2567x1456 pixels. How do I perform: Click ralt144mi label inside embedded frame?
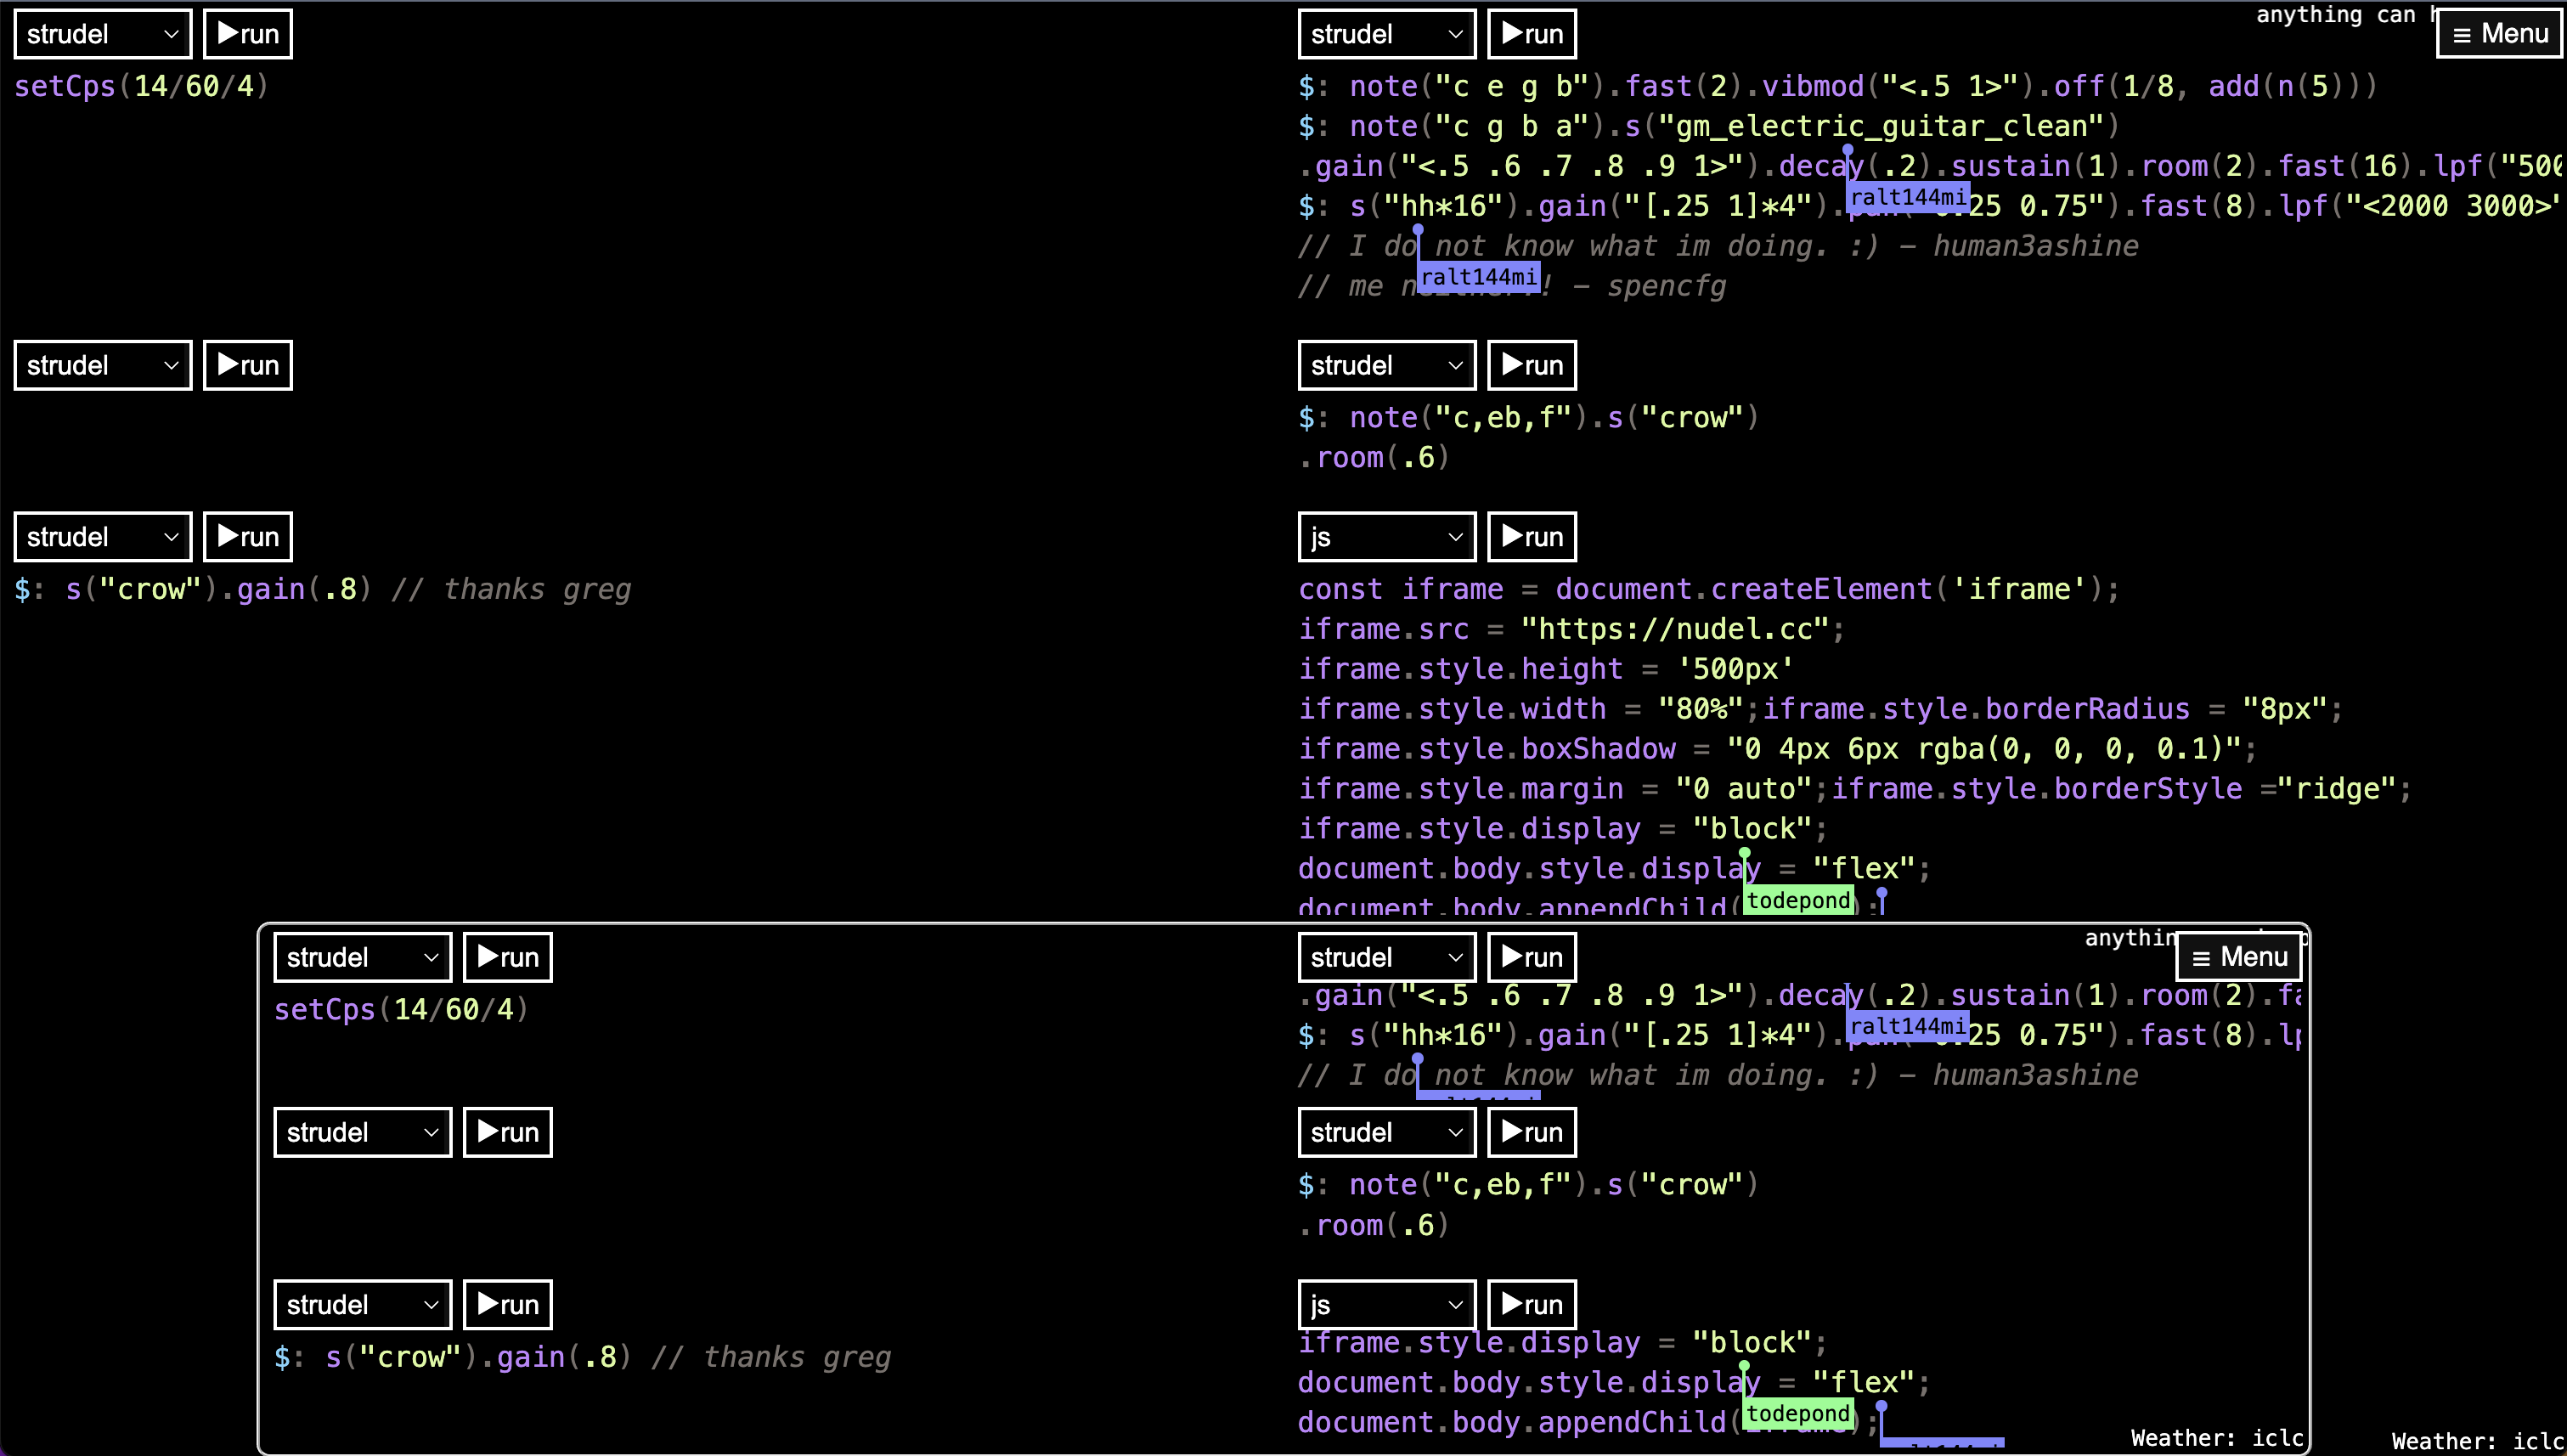1908,1026
